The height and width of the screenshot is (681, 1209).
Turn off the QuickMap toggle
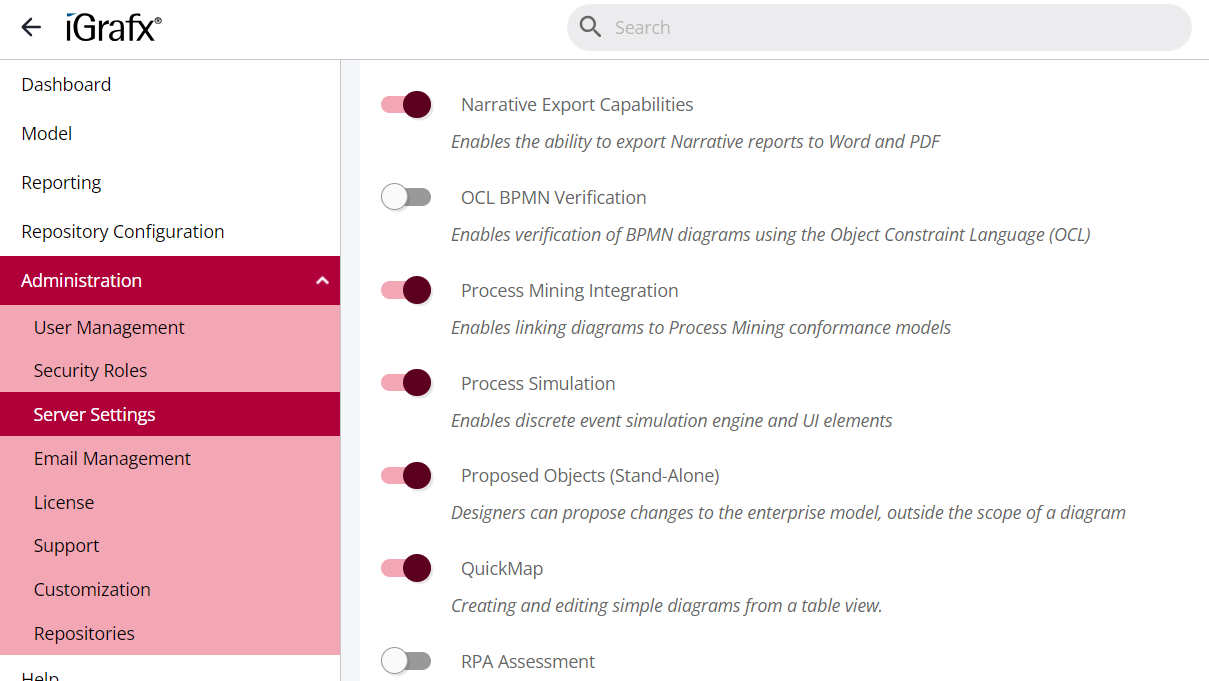406,569
